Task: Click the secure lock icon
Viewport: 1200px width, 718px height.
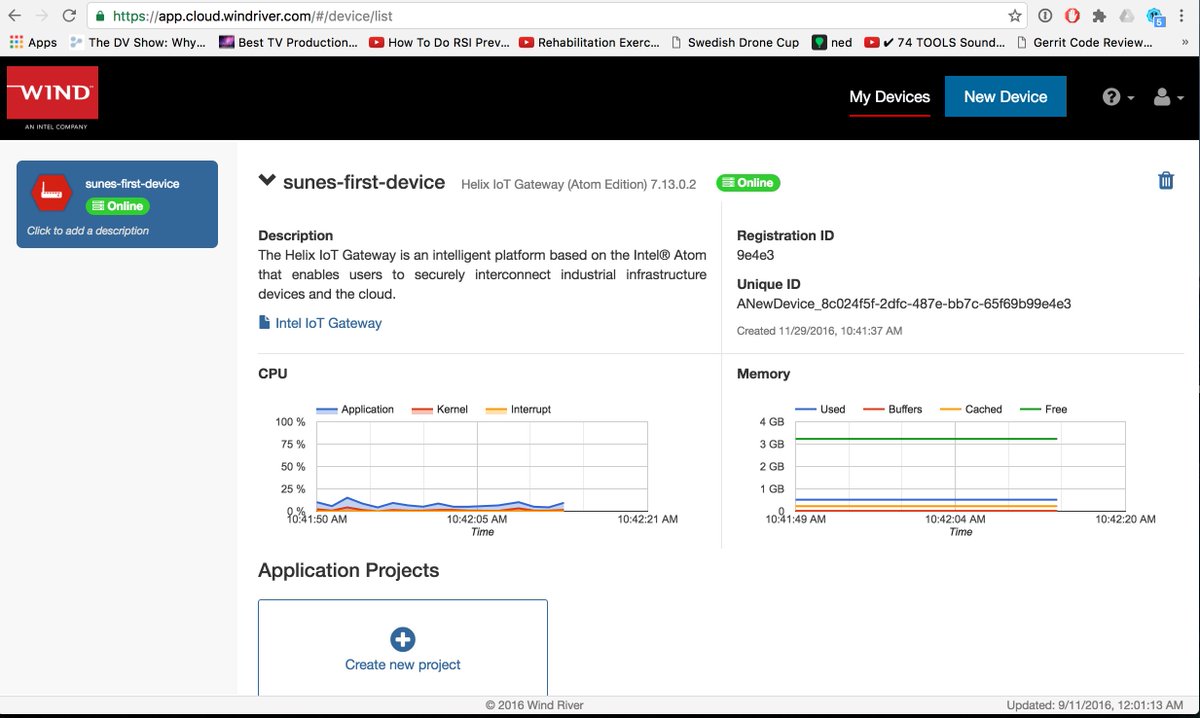Action: point(100,16)
